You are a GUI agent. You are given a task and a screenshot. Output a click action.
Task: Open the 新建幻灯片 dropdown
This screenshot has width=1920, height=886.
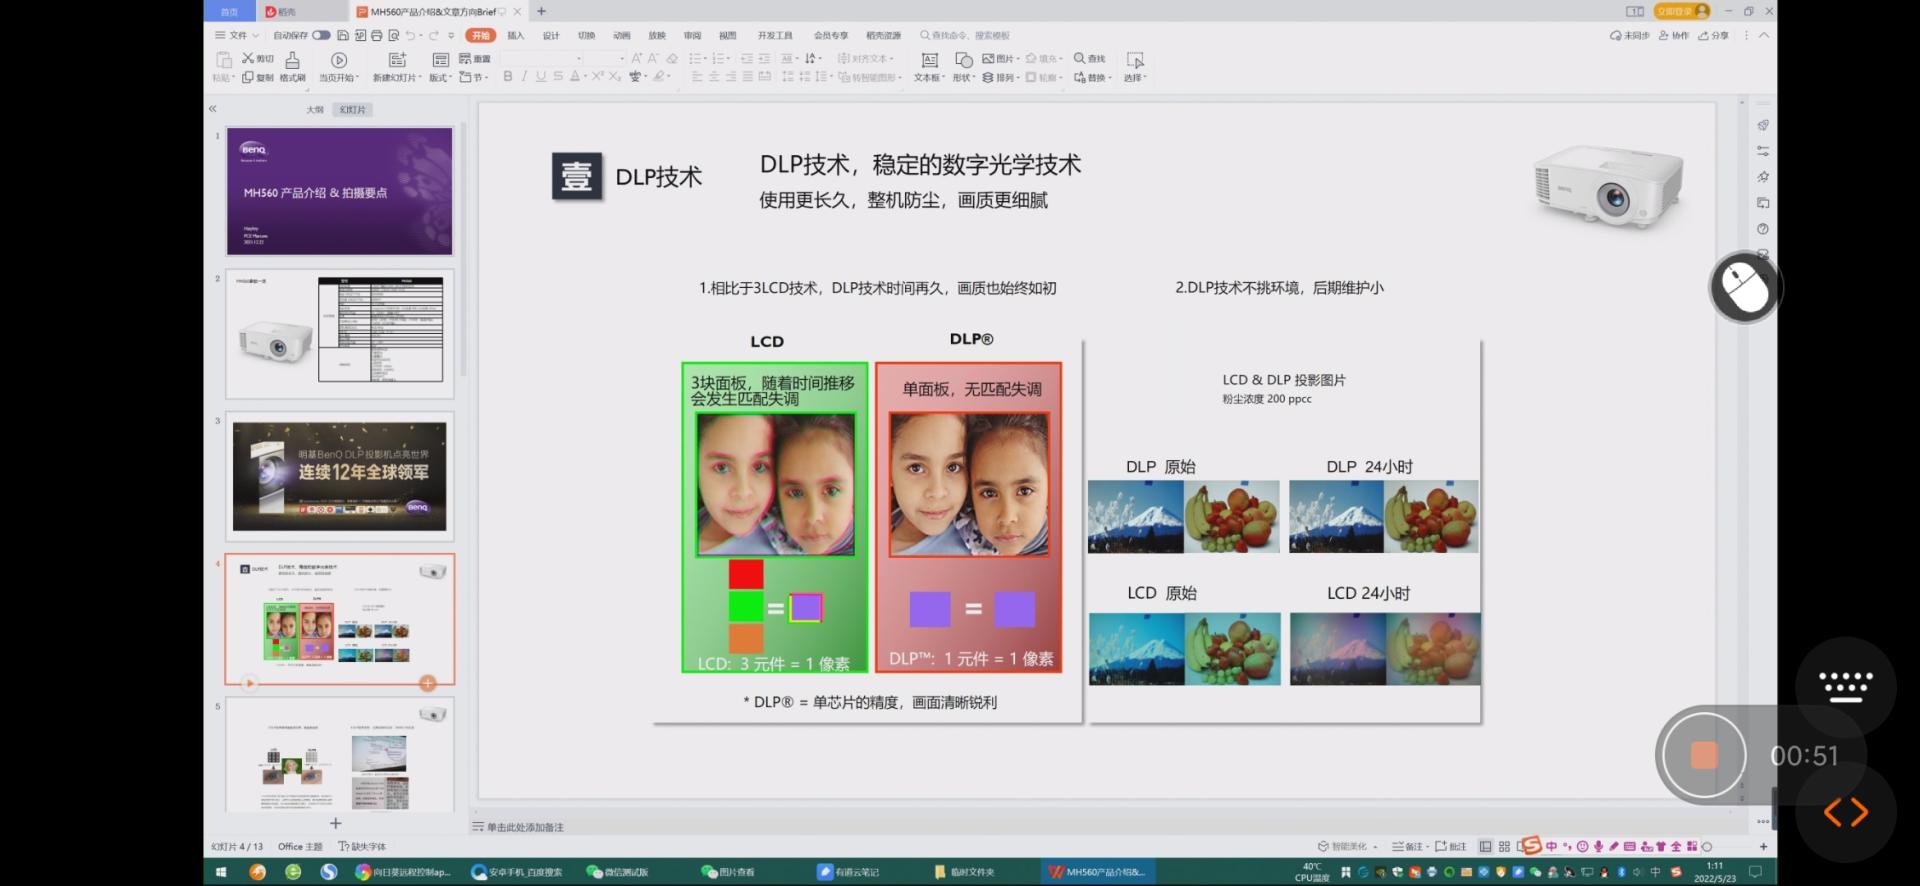(x=397, y=67)
